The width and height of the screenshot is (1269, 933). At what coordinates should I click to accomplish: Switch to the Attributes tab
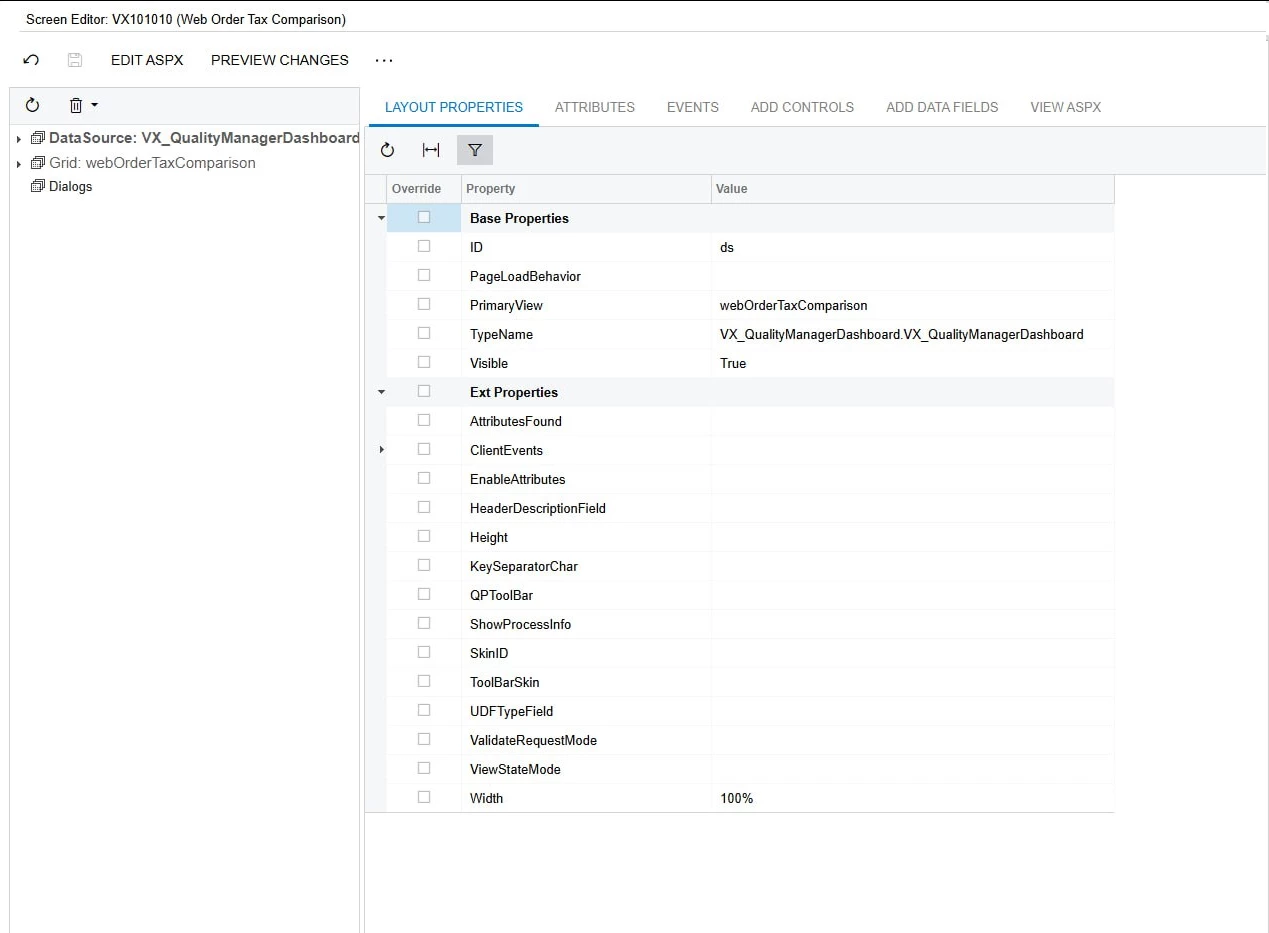coord(595,107)
